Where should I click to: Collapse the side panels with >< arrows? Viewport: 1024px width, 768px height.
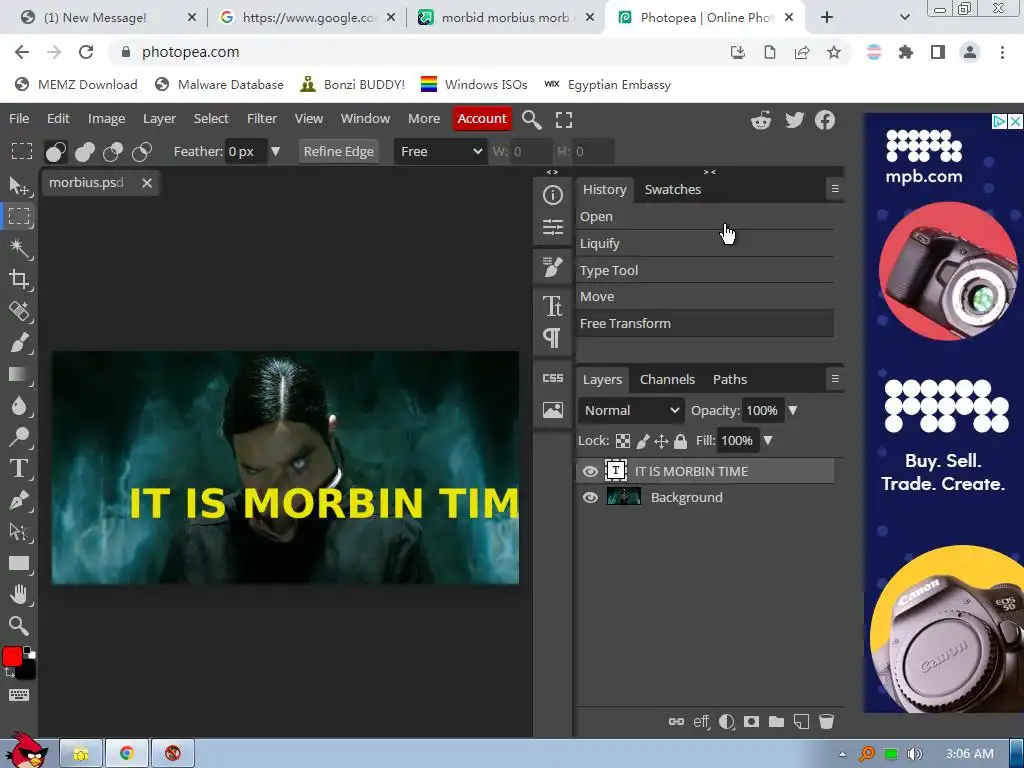pyautogui.click(x=710, y=172)
